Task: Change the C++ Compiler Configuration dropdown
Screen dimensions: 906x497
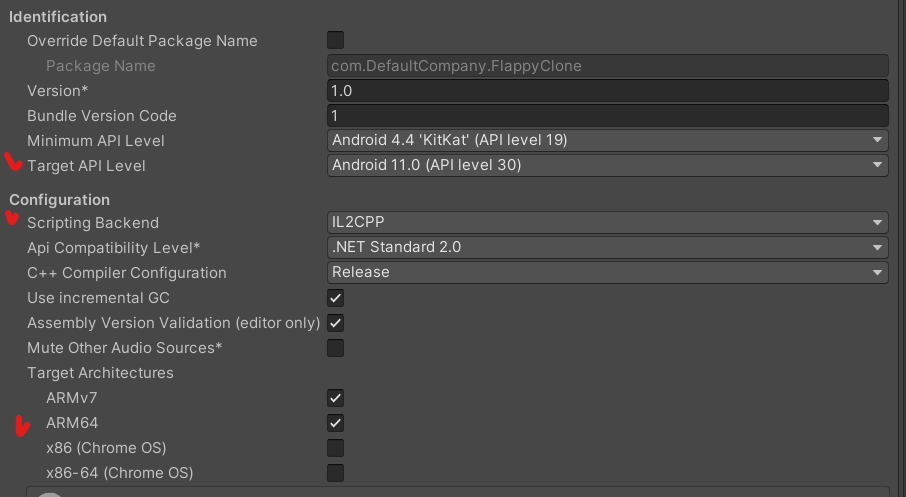Action: (x=608, y=273)
